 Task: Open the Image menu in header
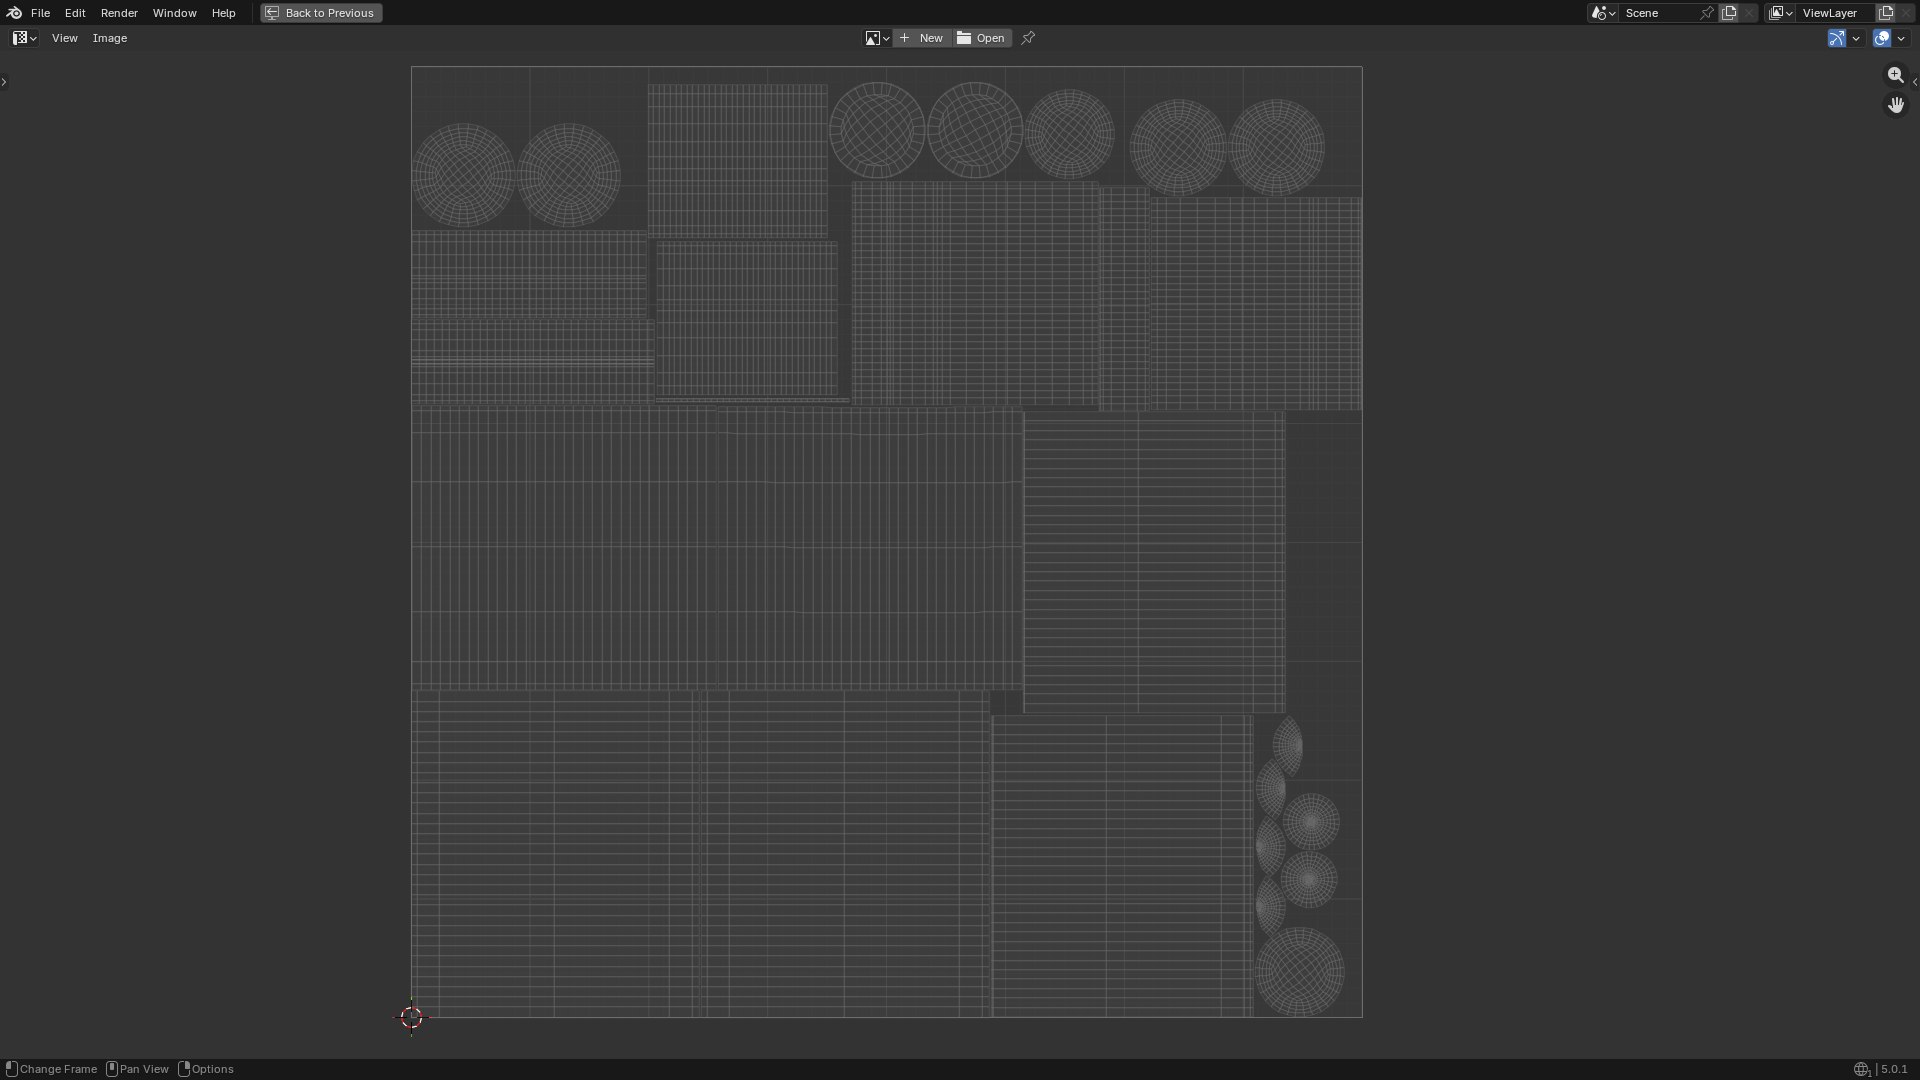110,38
